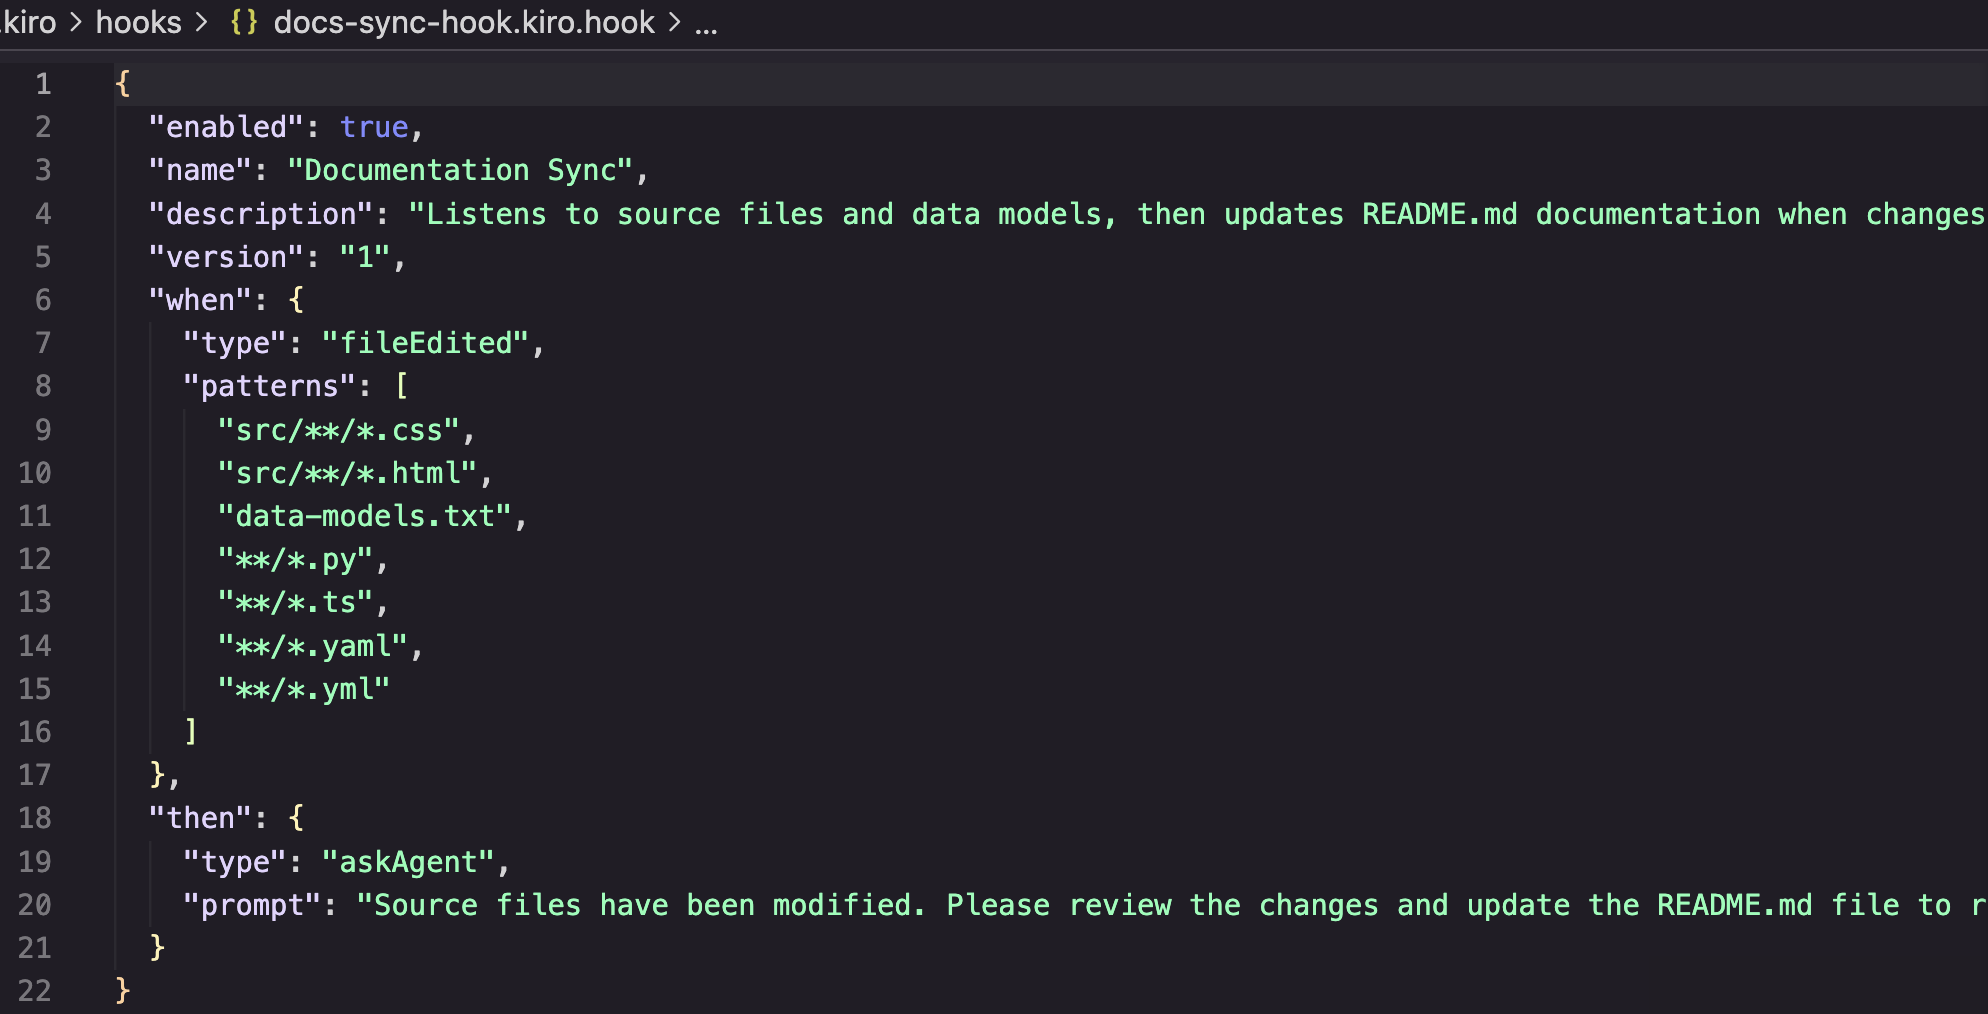The height and width of the screenshot is (1014, 1988).
Task: Open the hooks folder breadcrumb
Action: [x=138, y=22]
